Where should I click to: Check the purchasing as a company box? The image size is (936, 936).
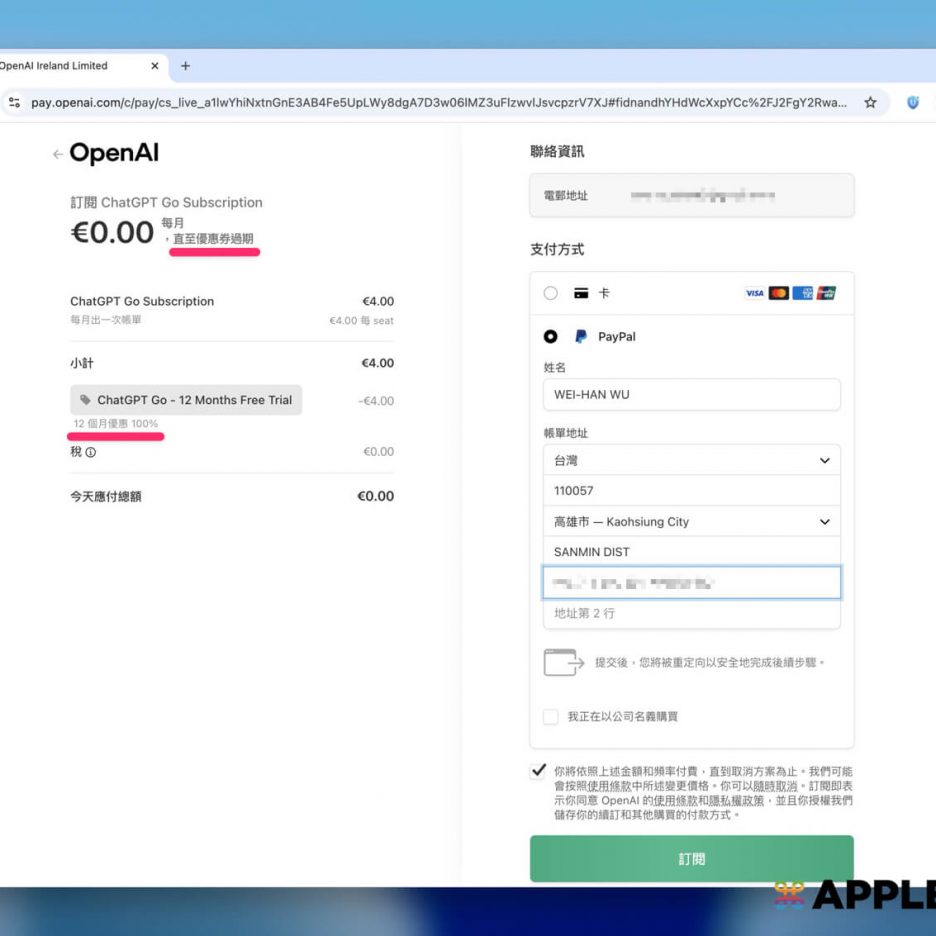[x=551, y=716]
